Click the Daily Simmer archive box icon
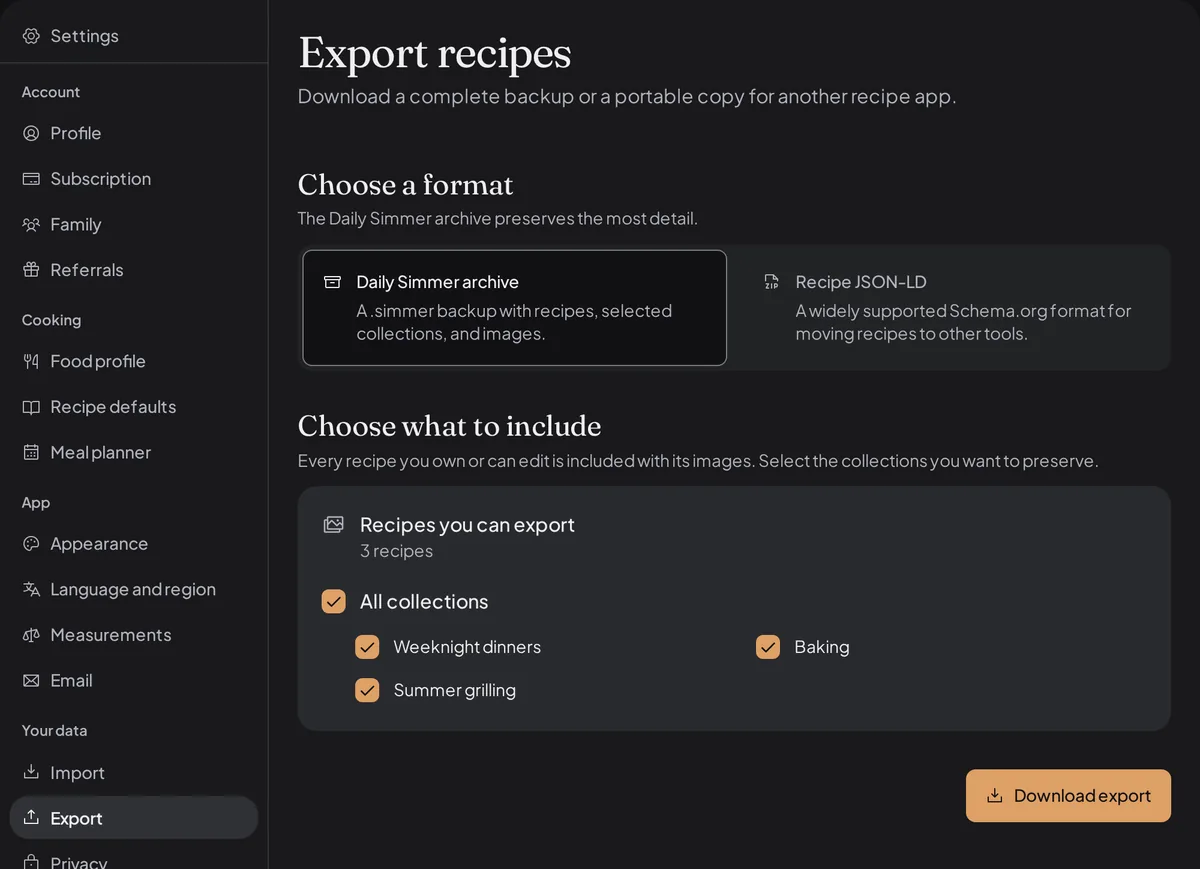Viewport: 1200px width, 869px height. coord(333,282)
